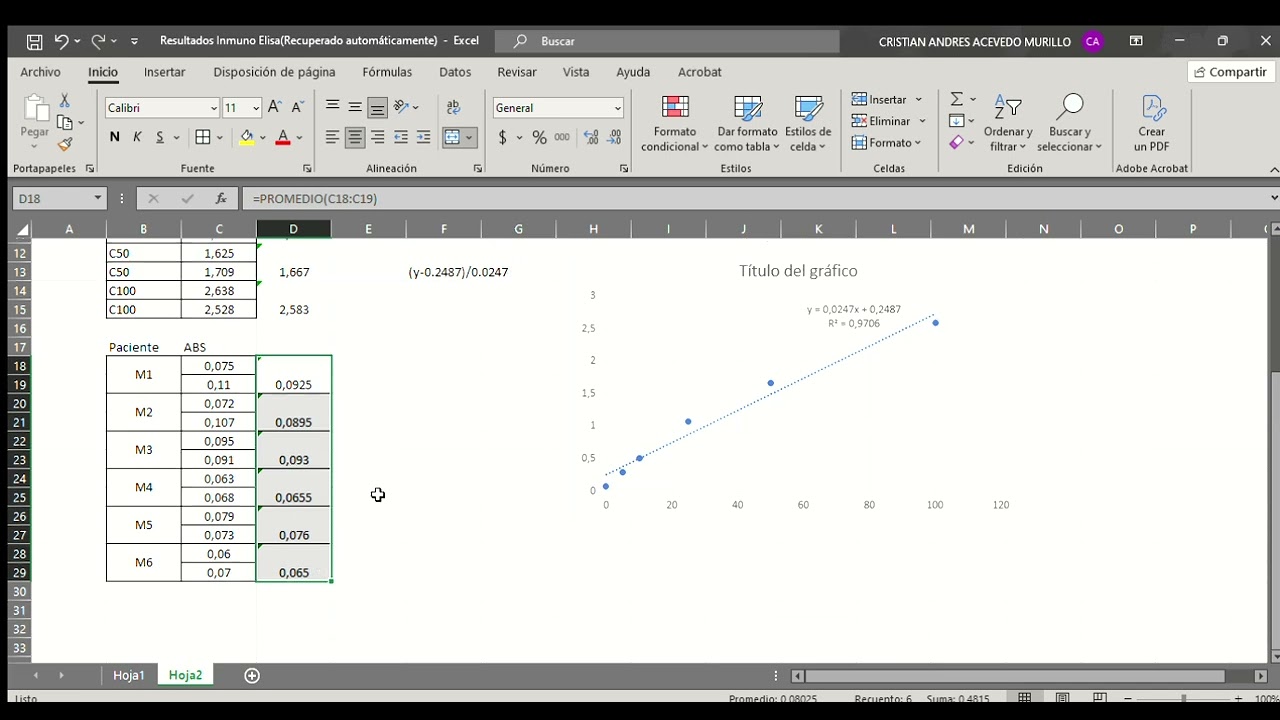Adjust the zoom slider in status bar

1183,698
